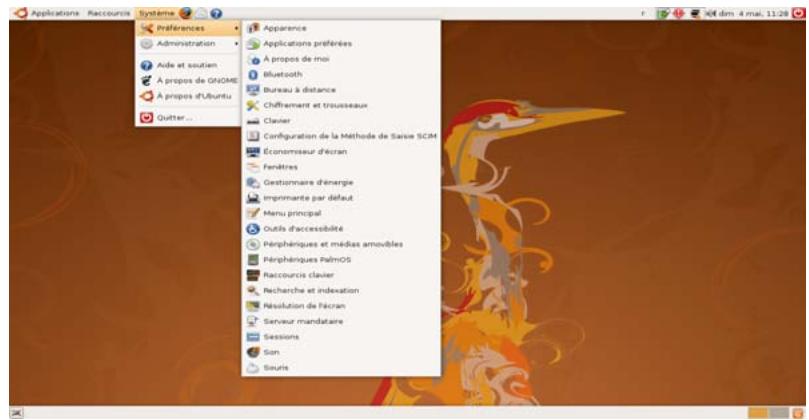Click the Fenêtres icon

[x=253, y=167]
